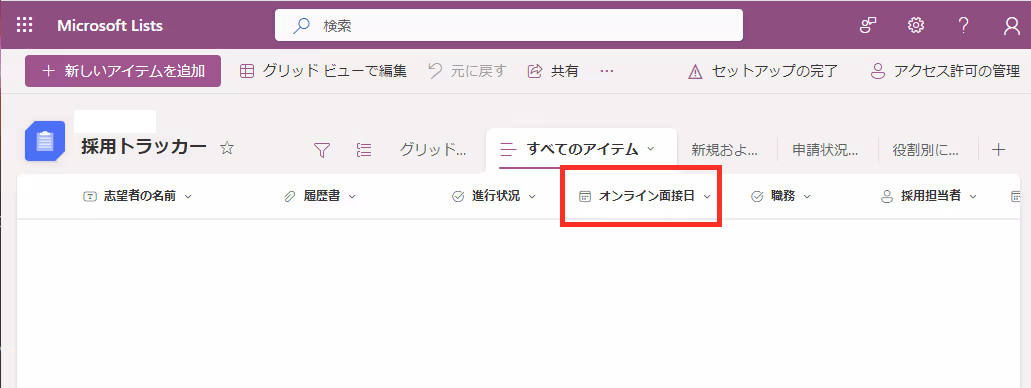Expand the 志望者の名前 column chevron

(x=189, y=197)
